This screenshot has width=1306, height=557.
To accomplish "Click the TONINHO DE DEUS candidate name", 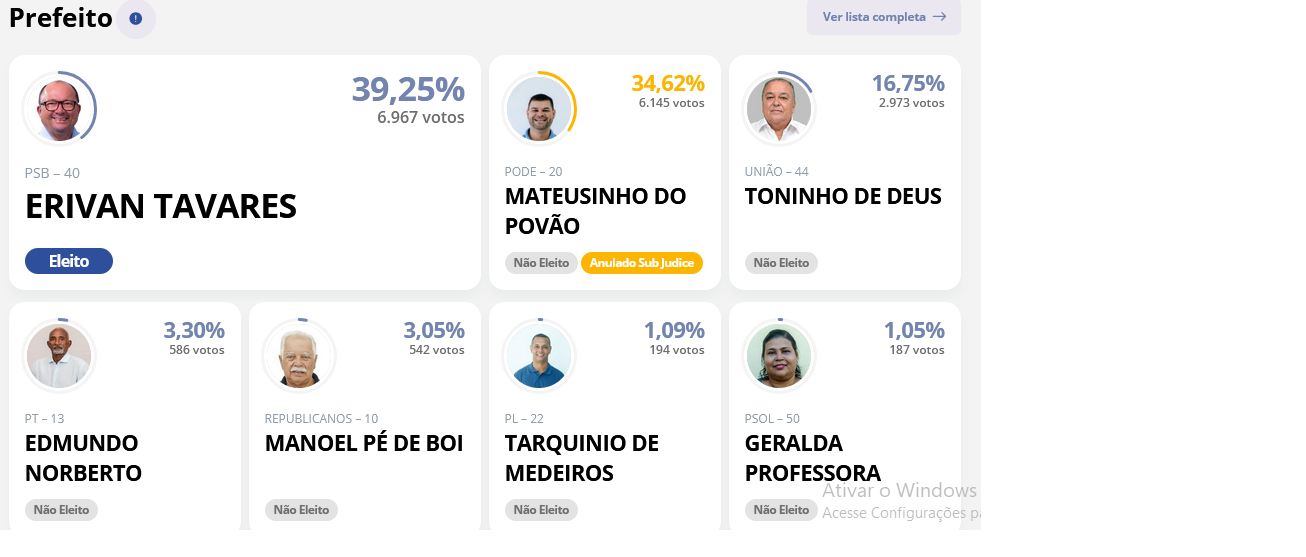I will point(843,196).
